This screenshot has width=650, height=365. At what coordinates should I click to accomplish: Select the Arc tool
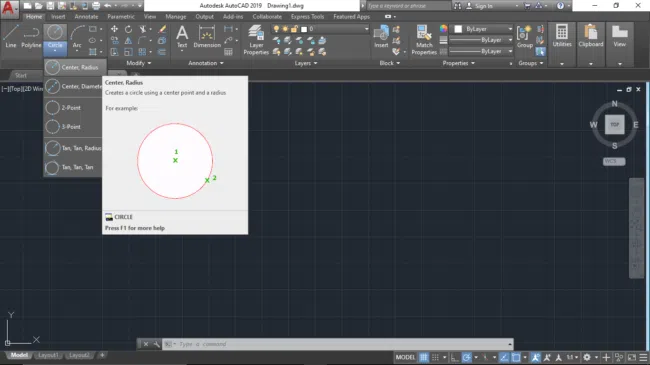[77, 36]
